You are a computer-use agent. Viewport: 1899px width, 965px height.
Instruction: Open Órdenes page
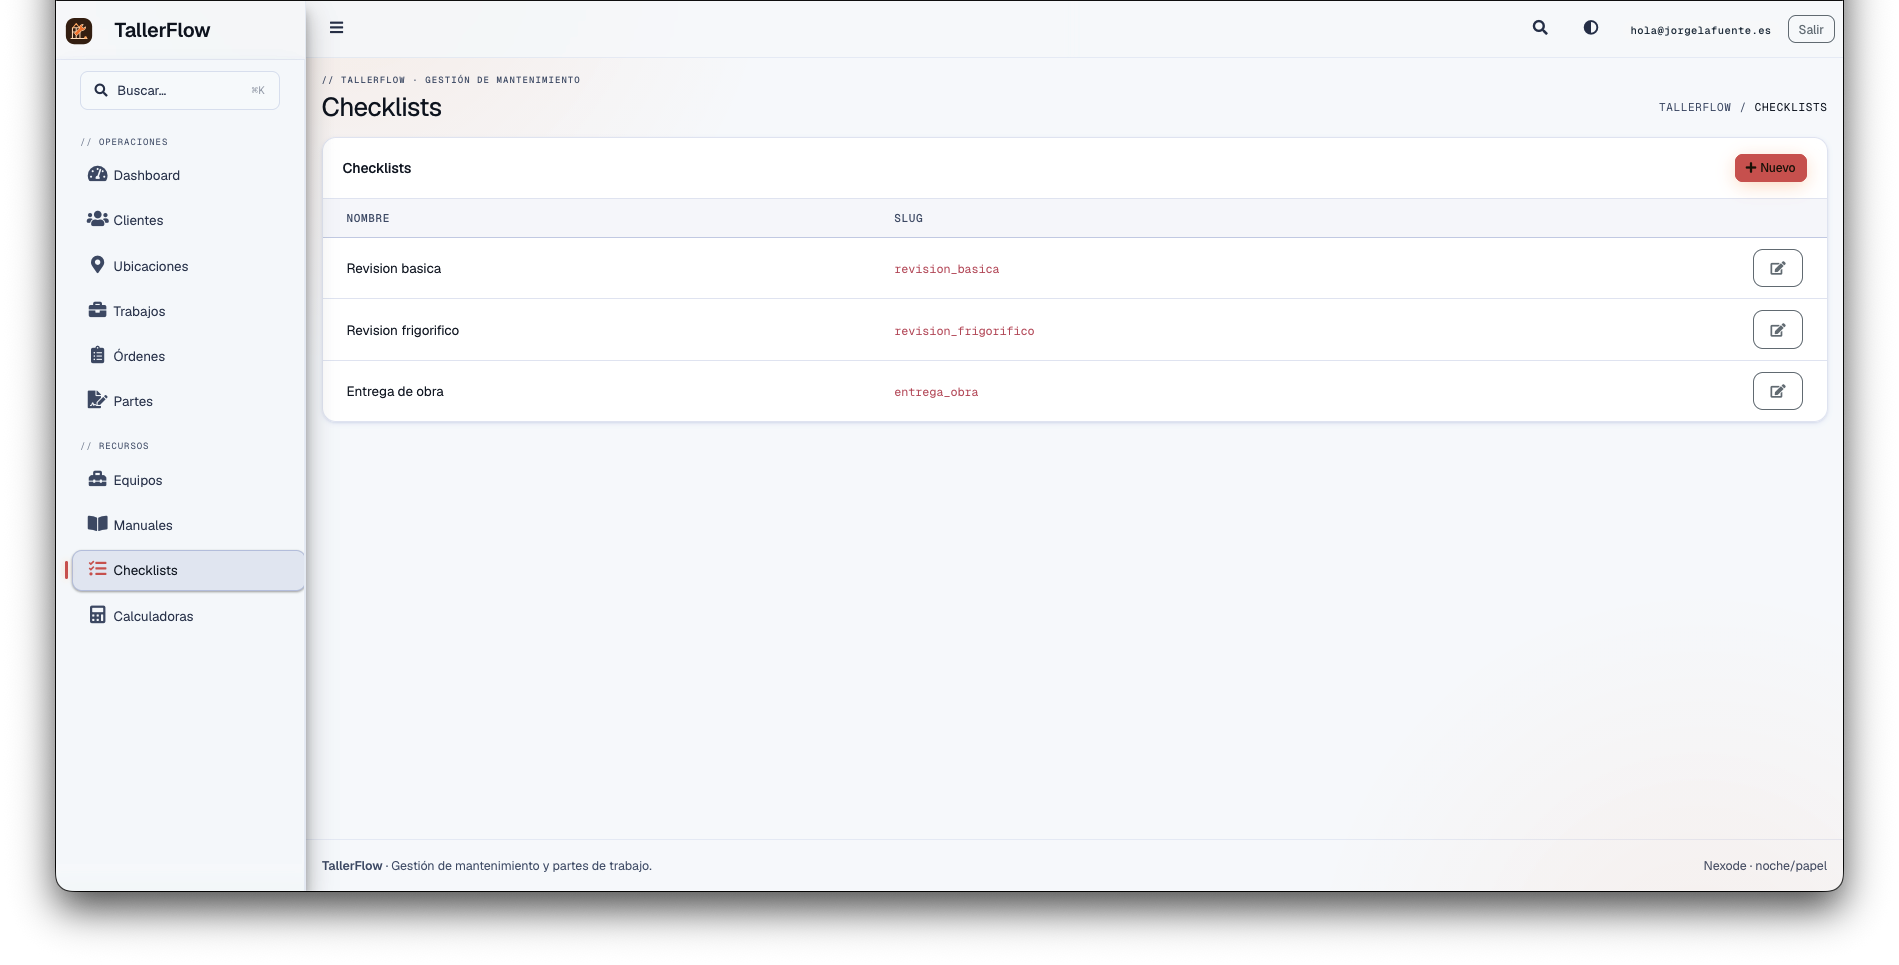[x=186, y=356]
